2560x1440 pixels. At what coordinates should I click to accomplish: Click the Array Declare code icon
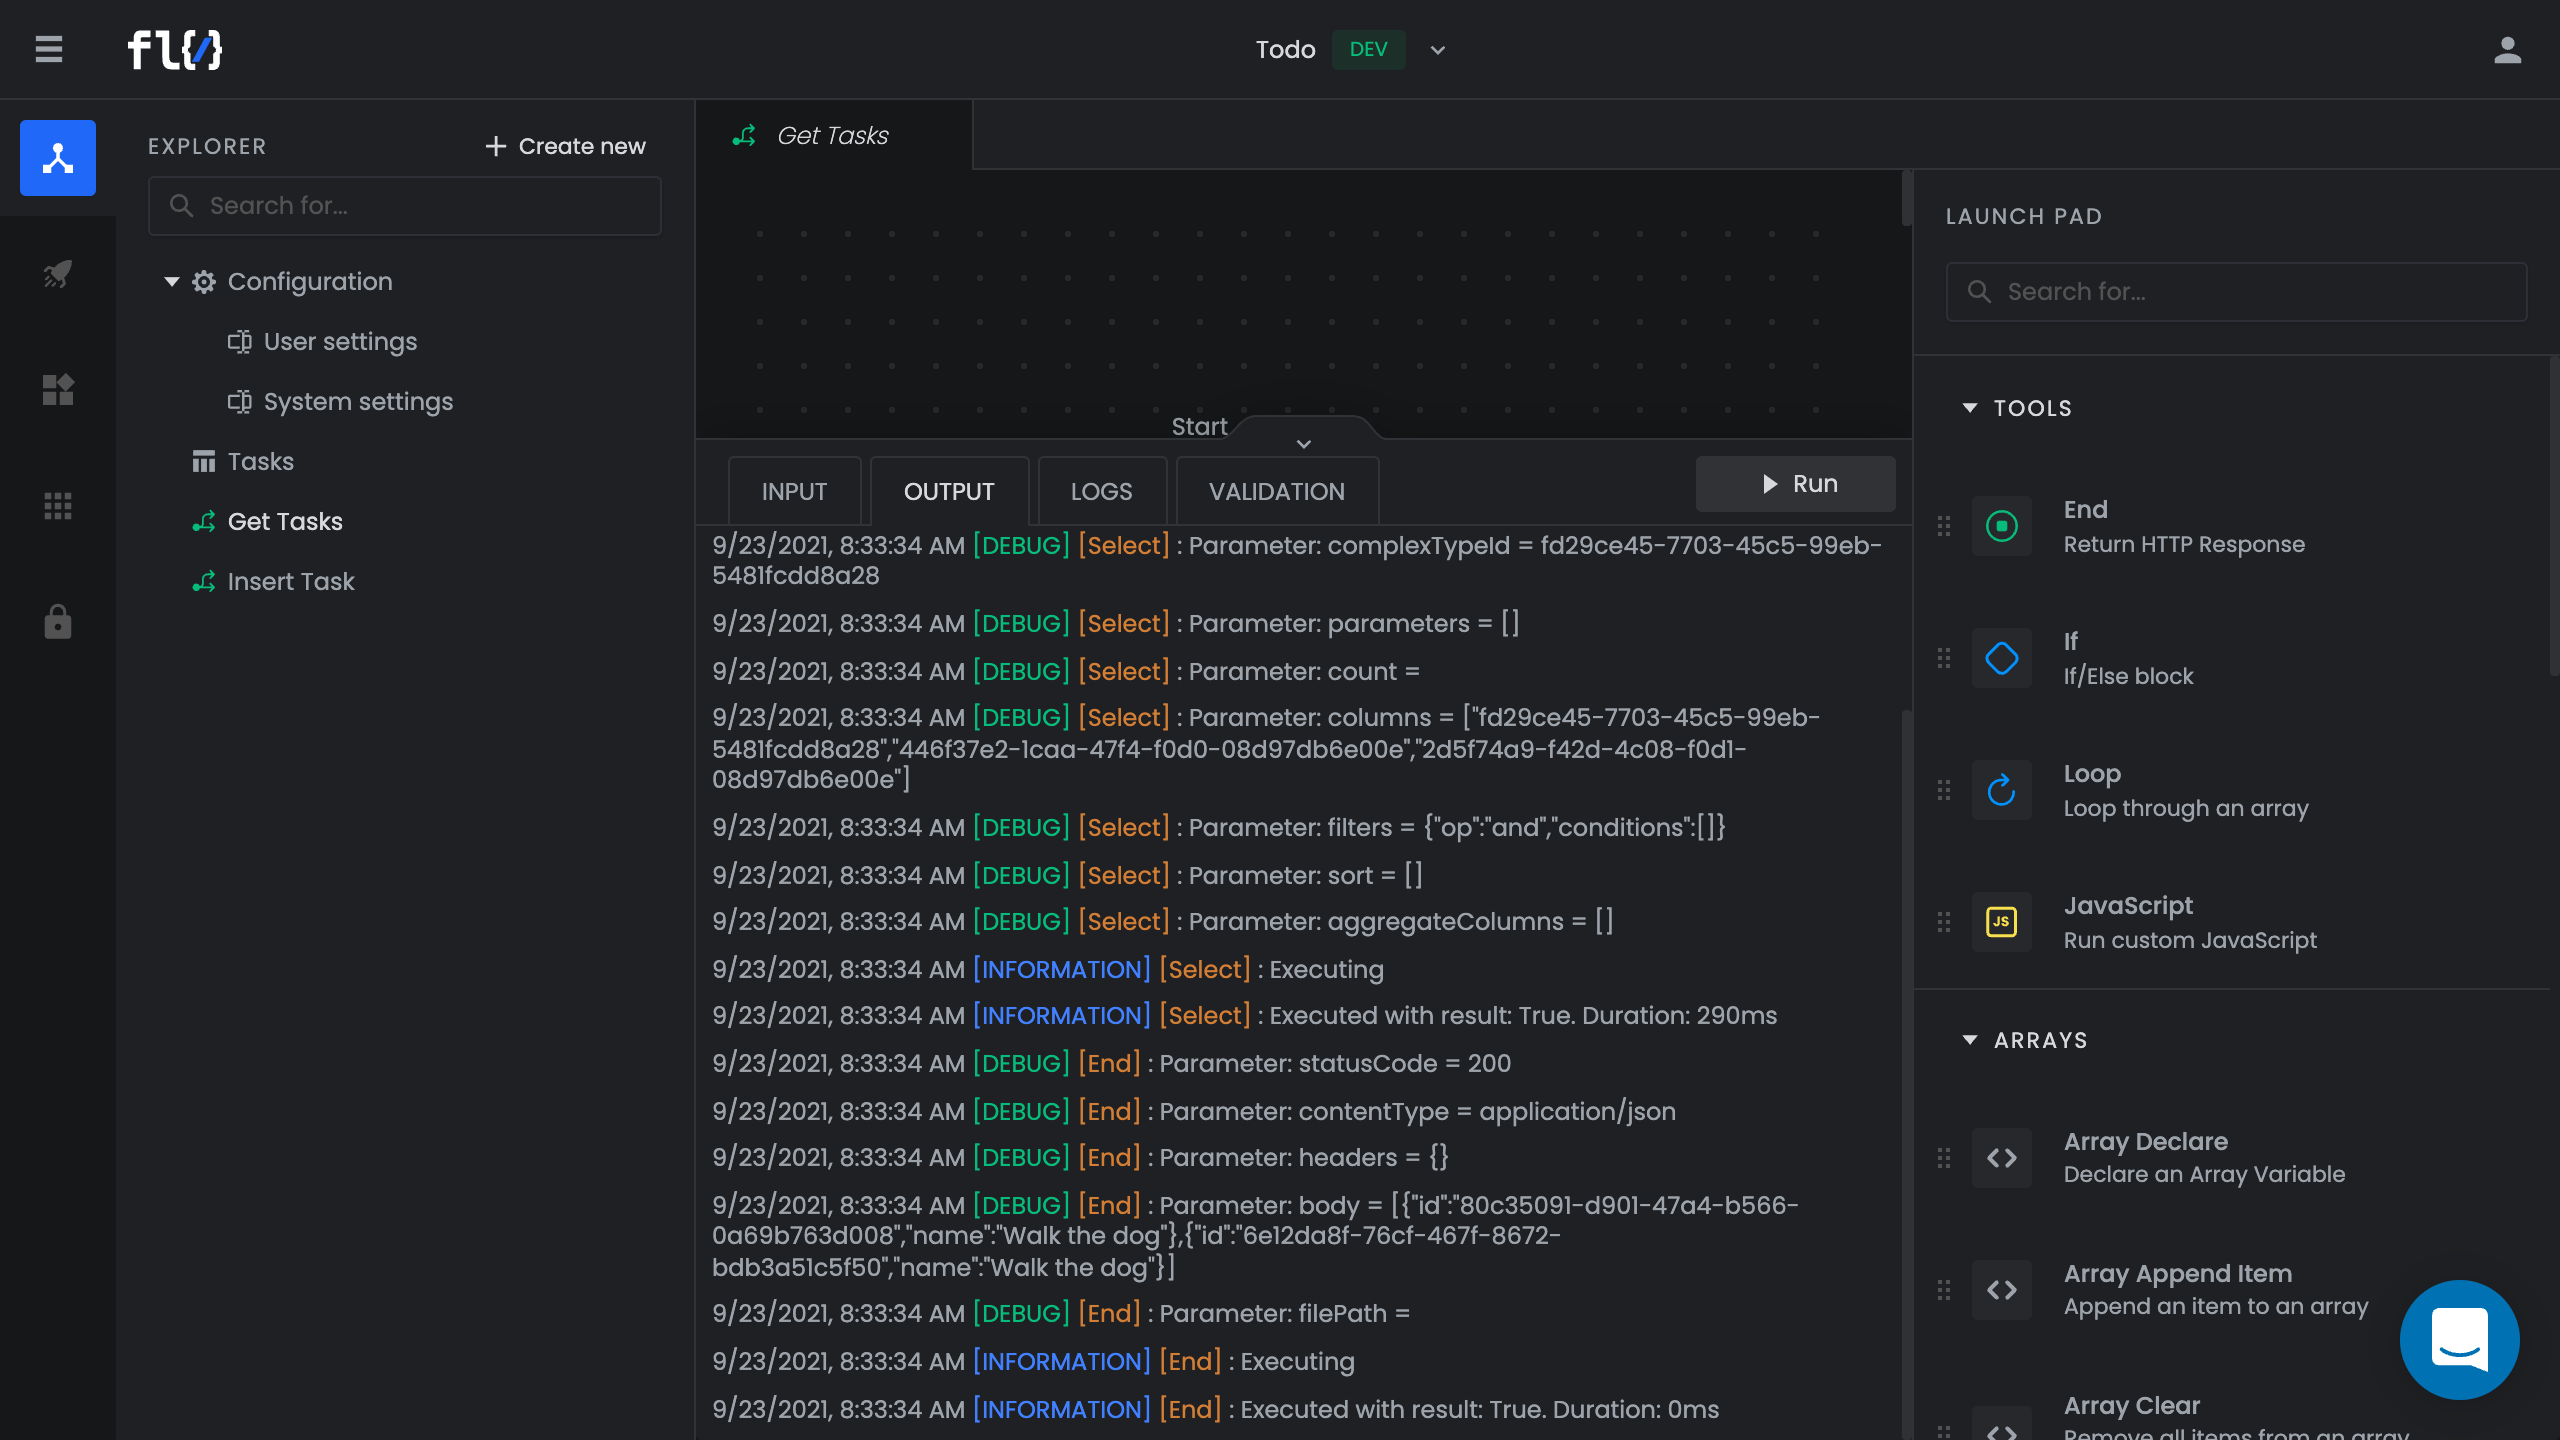[x=2002, y=1158]
